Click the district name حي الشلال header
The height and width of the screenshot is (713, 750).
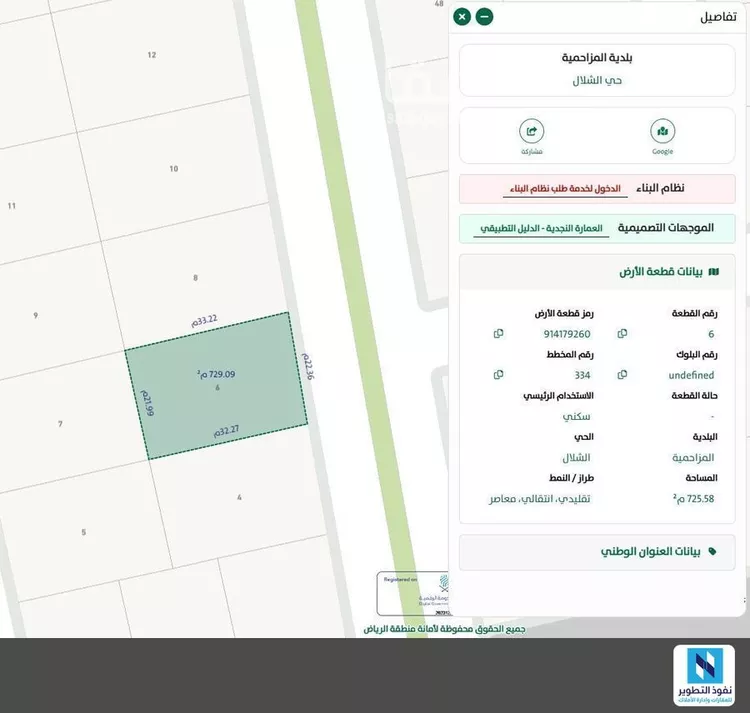point(597,80)
